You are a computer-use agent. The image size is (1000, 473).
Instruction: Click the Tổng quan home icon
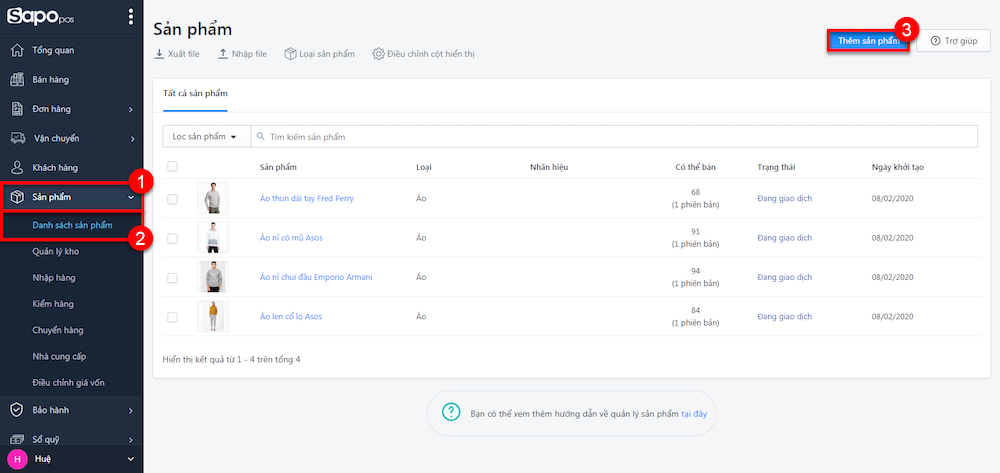pos(17,51)
